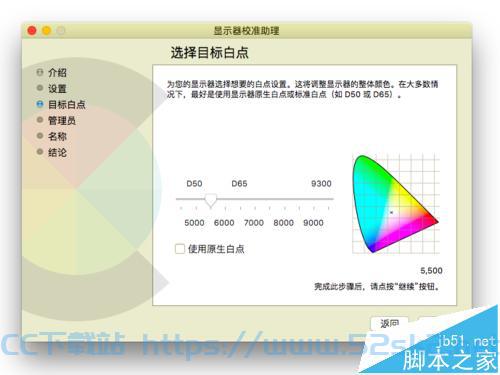The height and width of the screenshot is (375, 500).
Task: Select the 管理员 step in sidebar
Action: click(x=62, y=120)
